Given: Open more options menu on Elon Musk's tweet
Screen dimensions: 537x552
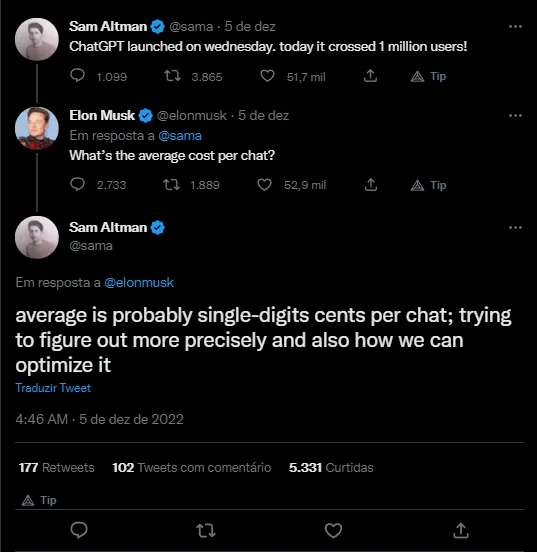Looking at the screenshot, I should point(515,115).
